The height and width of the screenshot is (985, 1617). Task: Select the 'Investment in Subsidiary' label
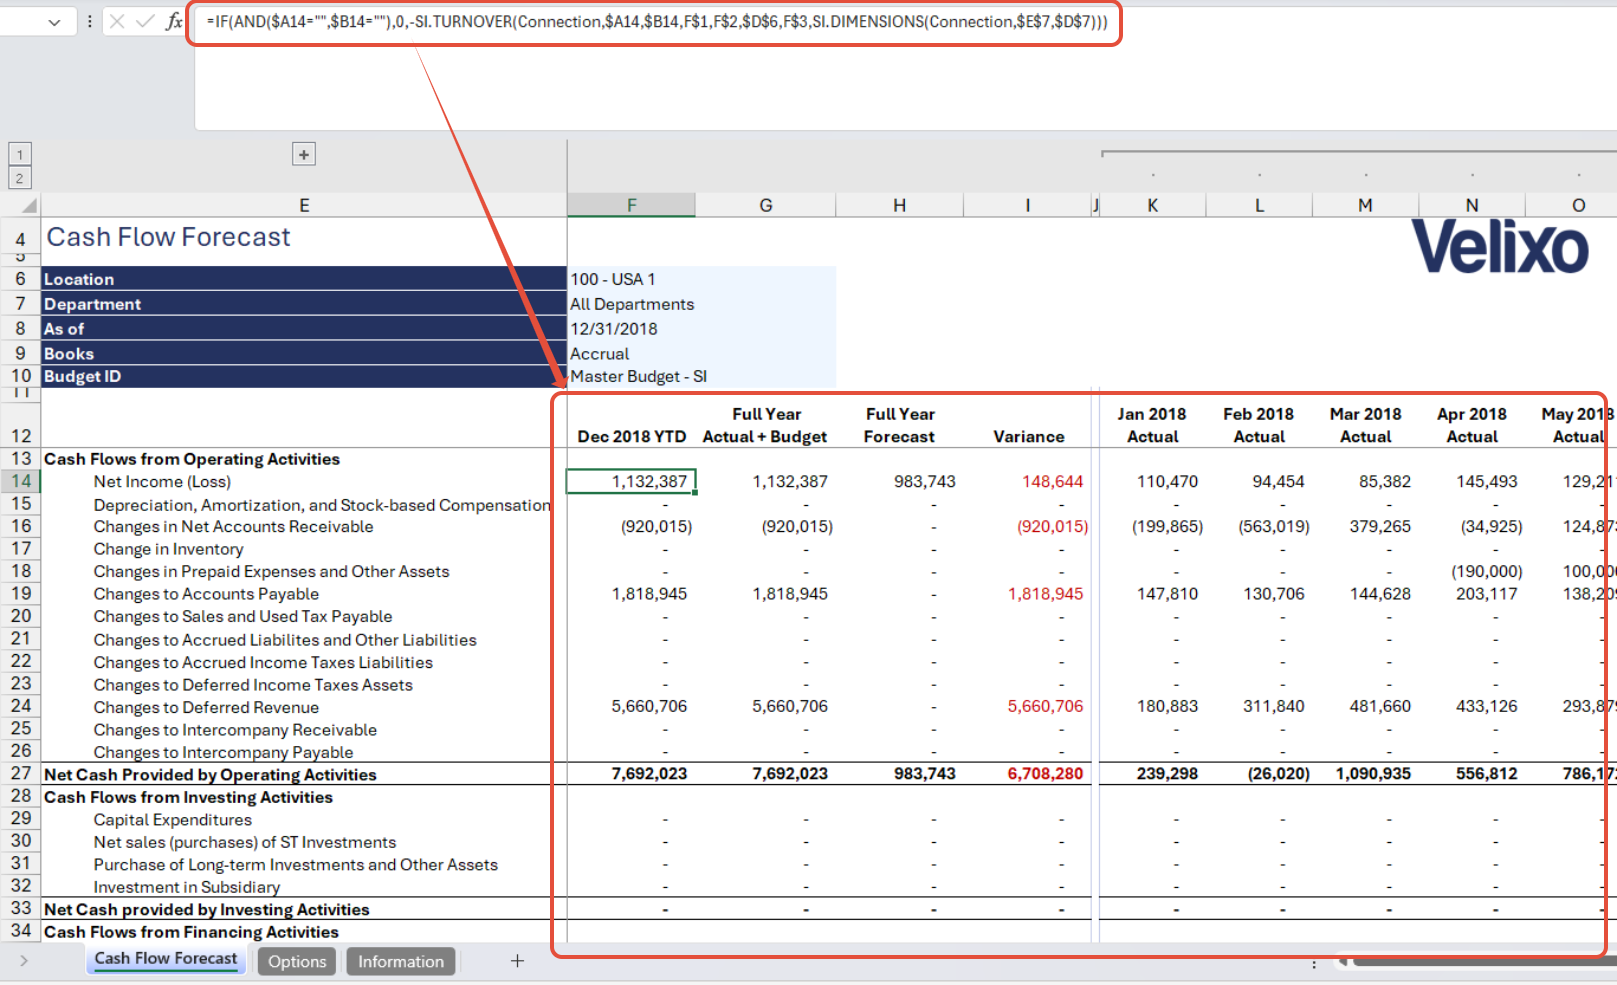187,887
